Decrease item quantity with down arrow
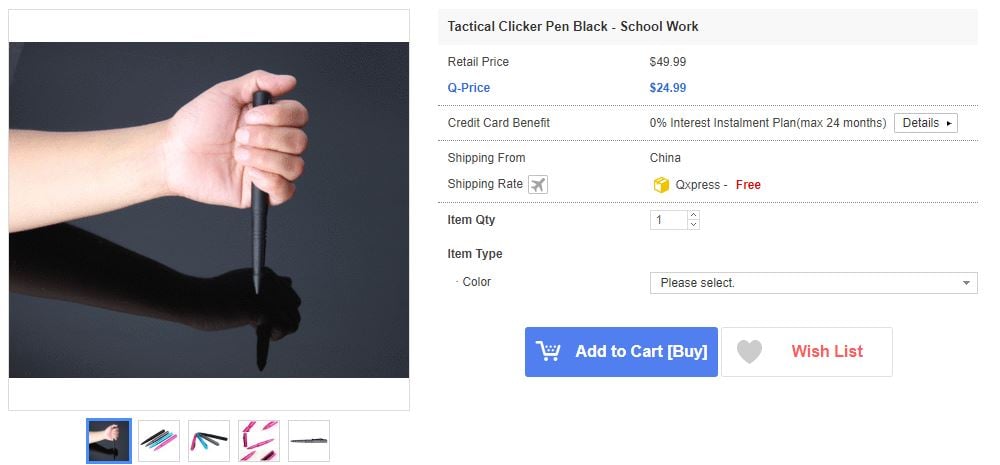Viewport: 1000px width, 465px height. [x=694, y=225]
